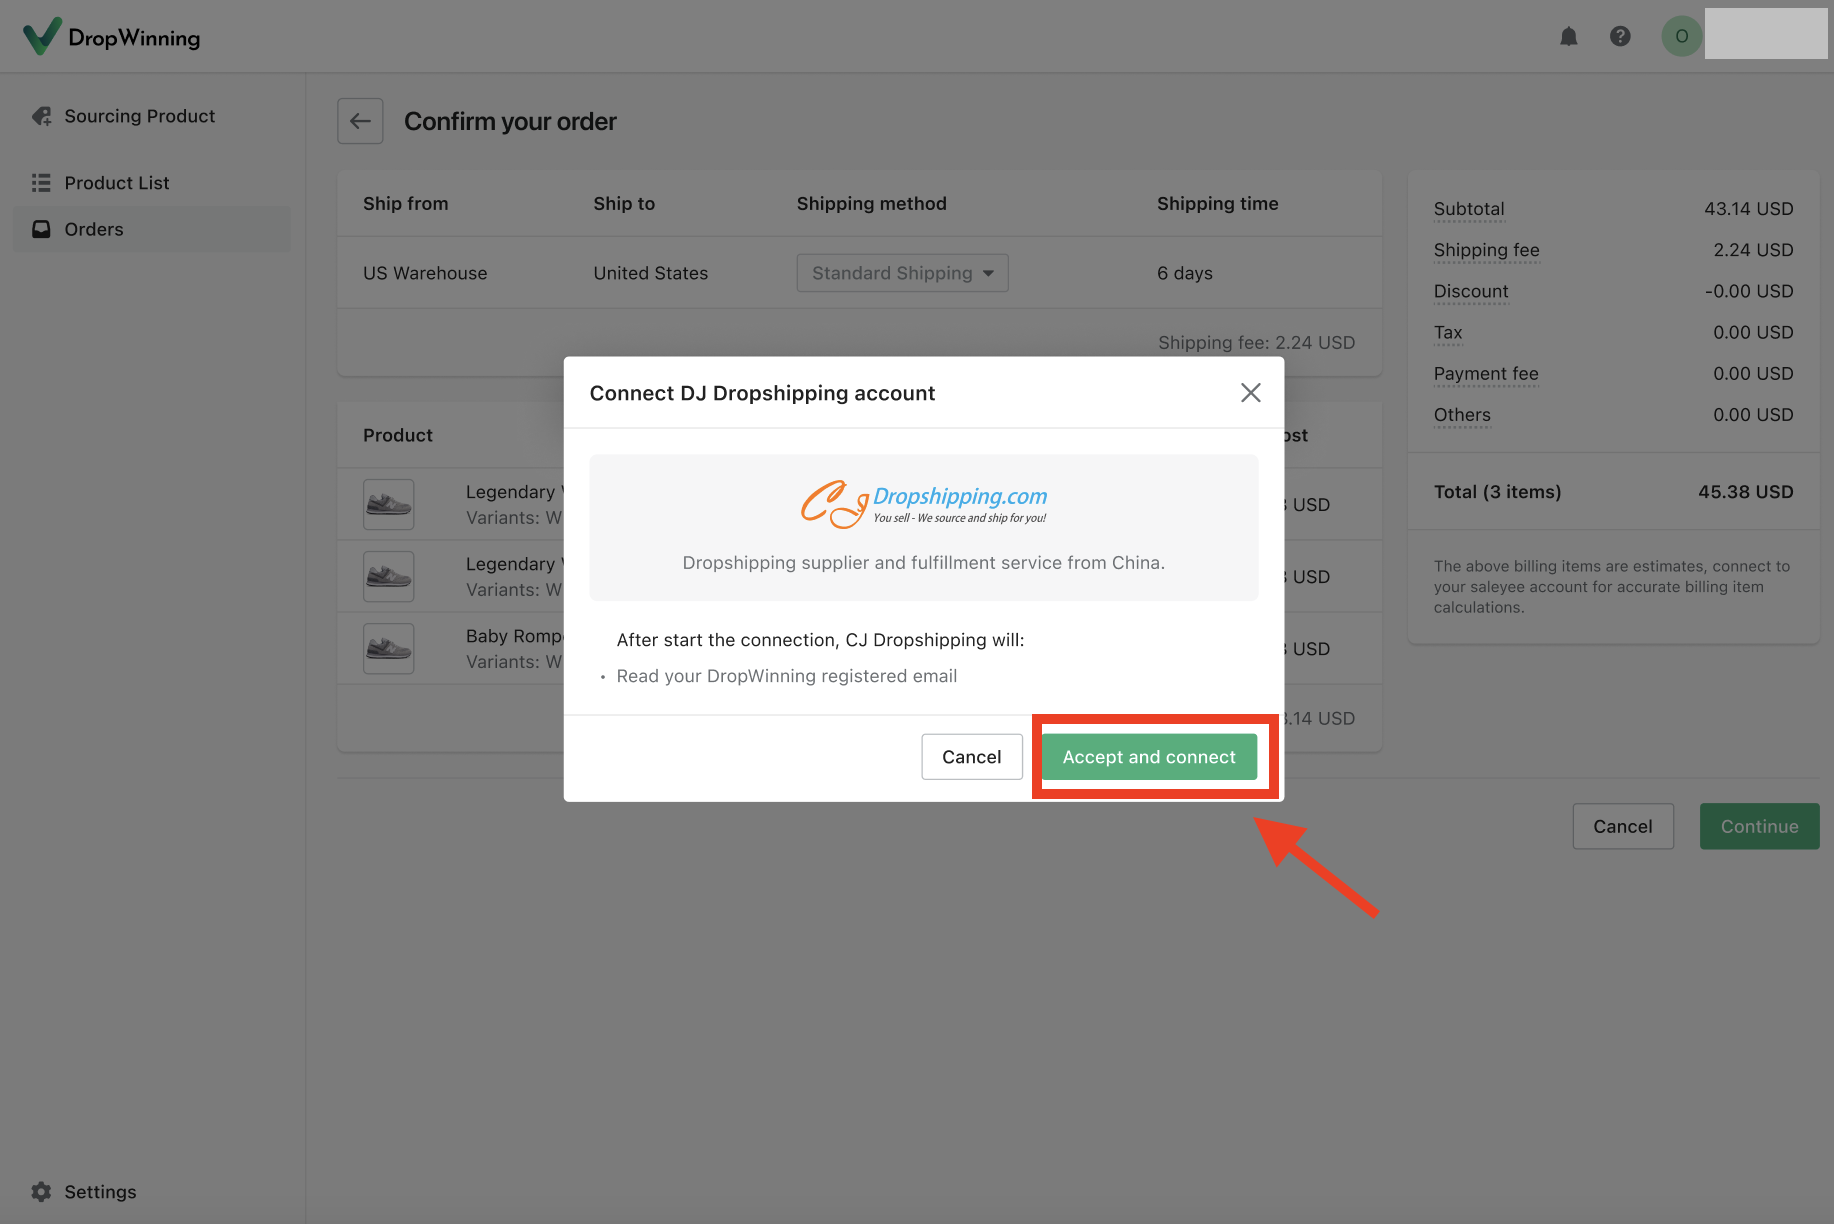Click the Baby Romper product name

coord(514,636)
